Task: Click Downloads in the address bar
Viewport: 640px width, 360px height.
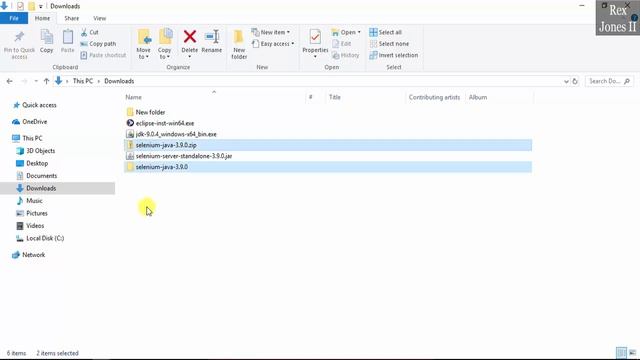Action: [119, 81]
